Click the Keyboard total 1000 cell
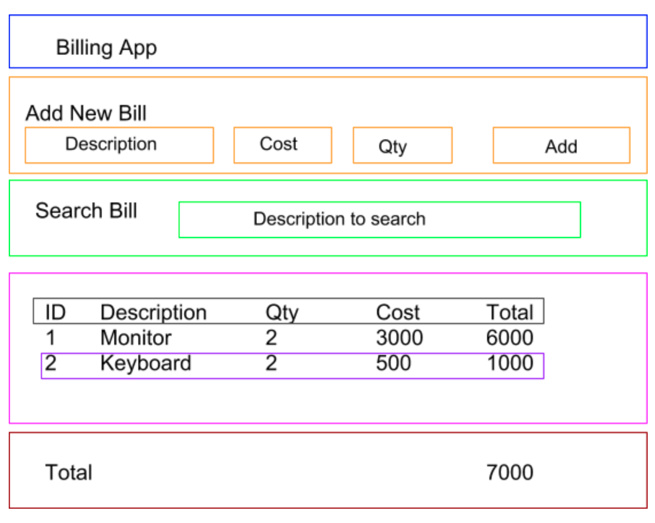The image size is (655, 523). pos(510,363)
